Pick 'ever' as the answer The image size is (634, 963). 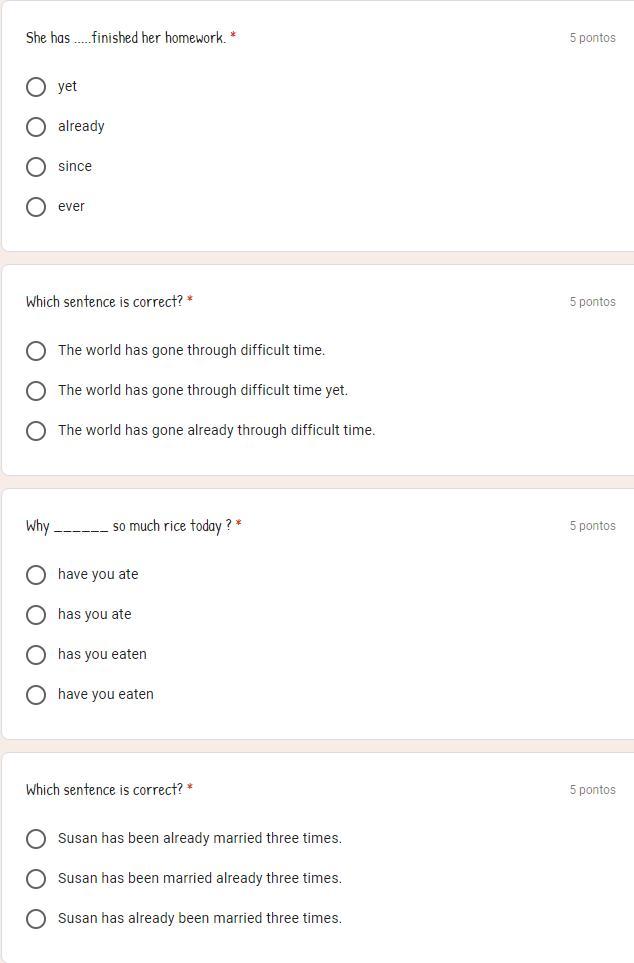point(36,207)
